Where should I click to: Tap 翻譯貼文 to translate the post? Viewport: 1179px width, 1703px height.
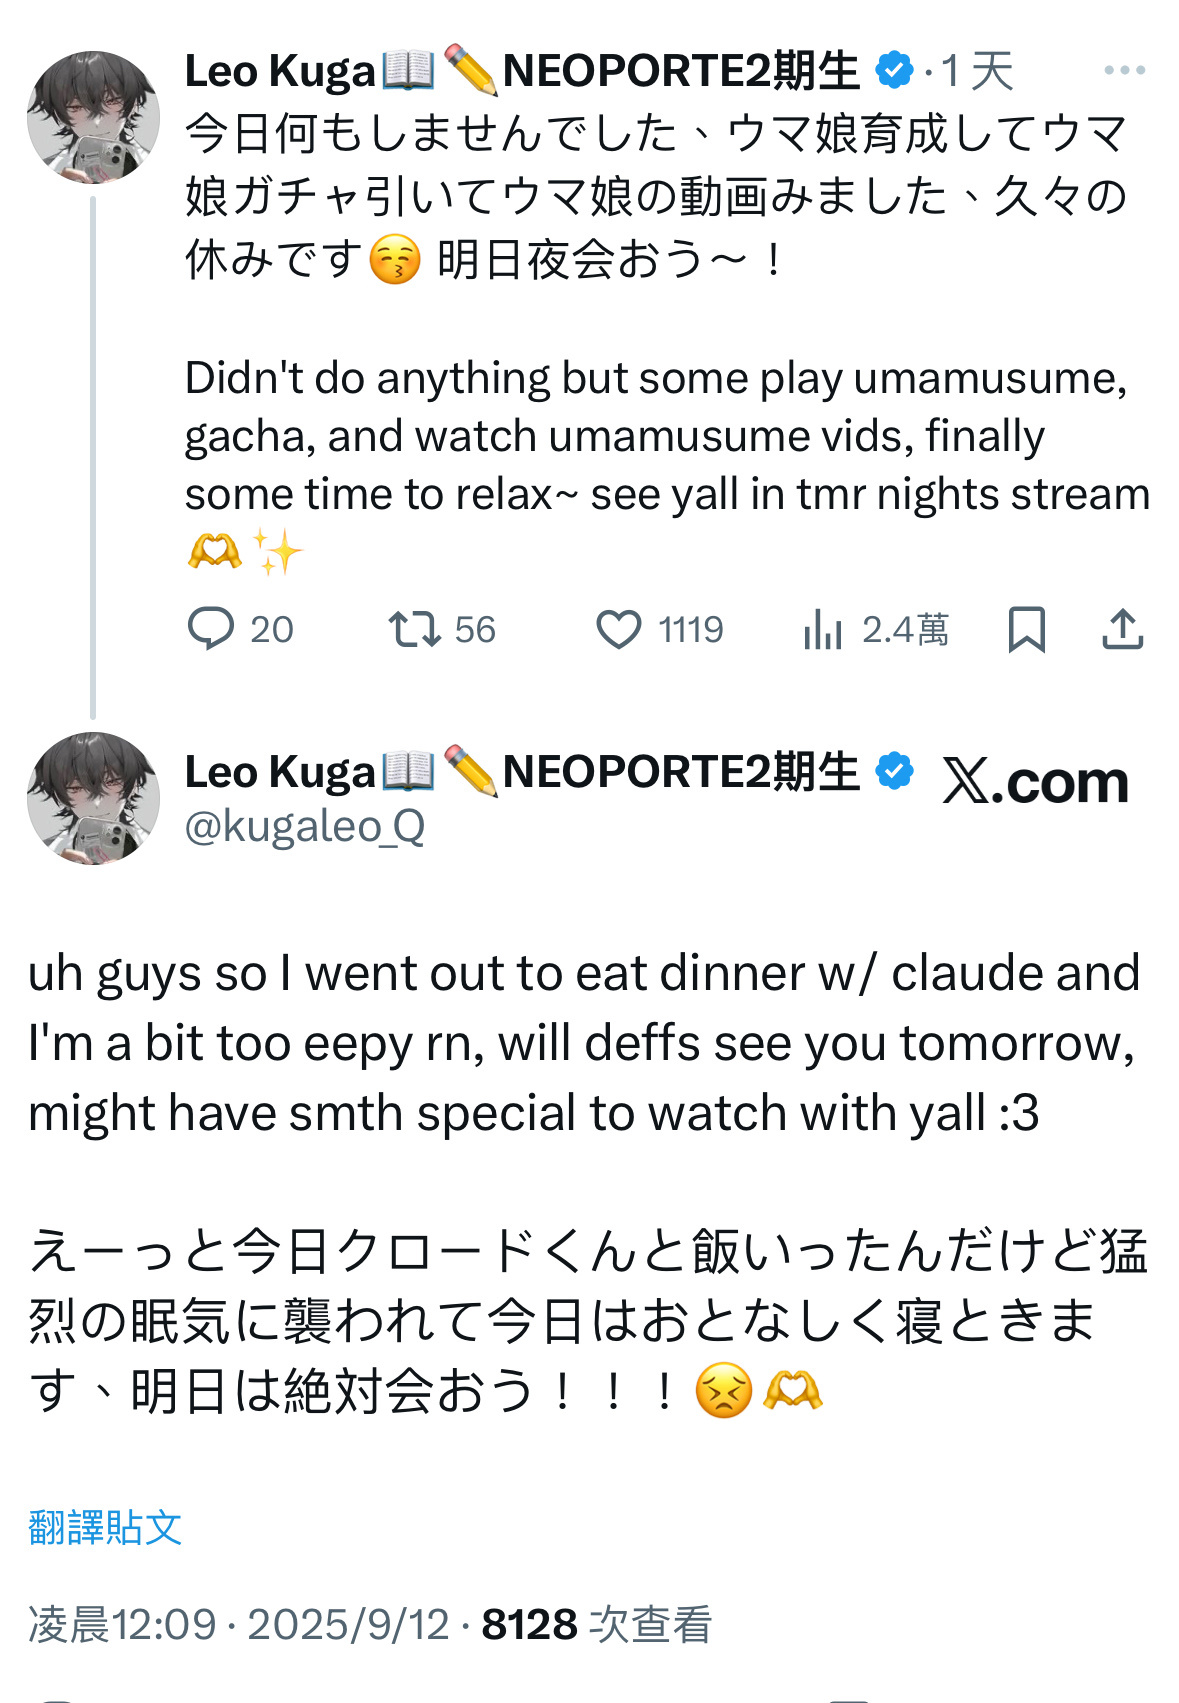click(x=105, y=1527)
